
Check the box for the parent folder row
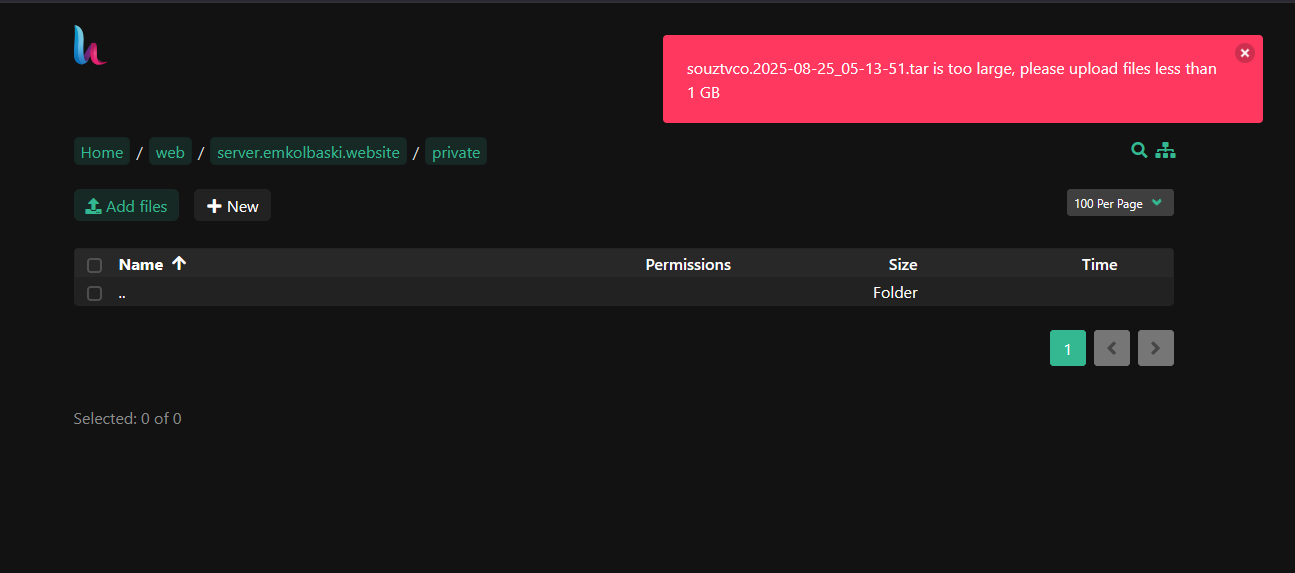(x=95, y=293)
